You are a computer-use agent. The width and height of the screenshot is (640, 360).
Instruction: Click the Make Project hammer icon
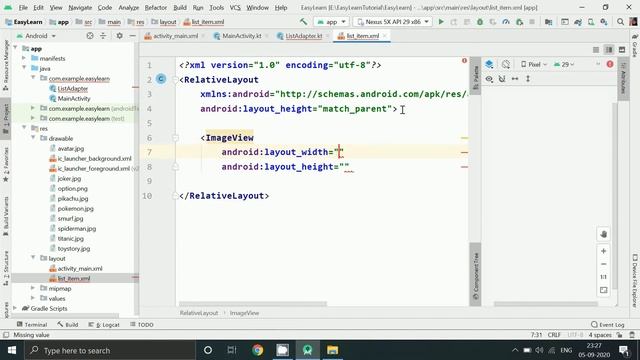[303, 22]
